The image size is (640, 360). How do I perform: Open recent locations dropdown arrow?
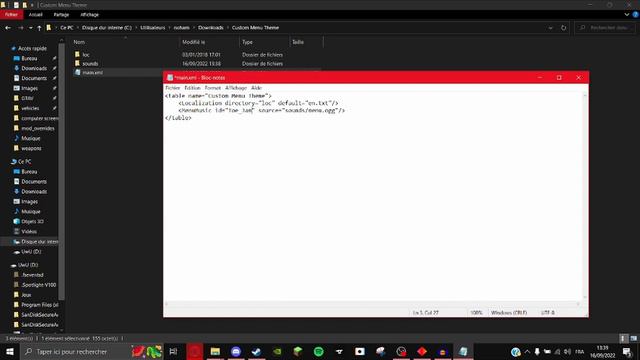tap(30, 28)
